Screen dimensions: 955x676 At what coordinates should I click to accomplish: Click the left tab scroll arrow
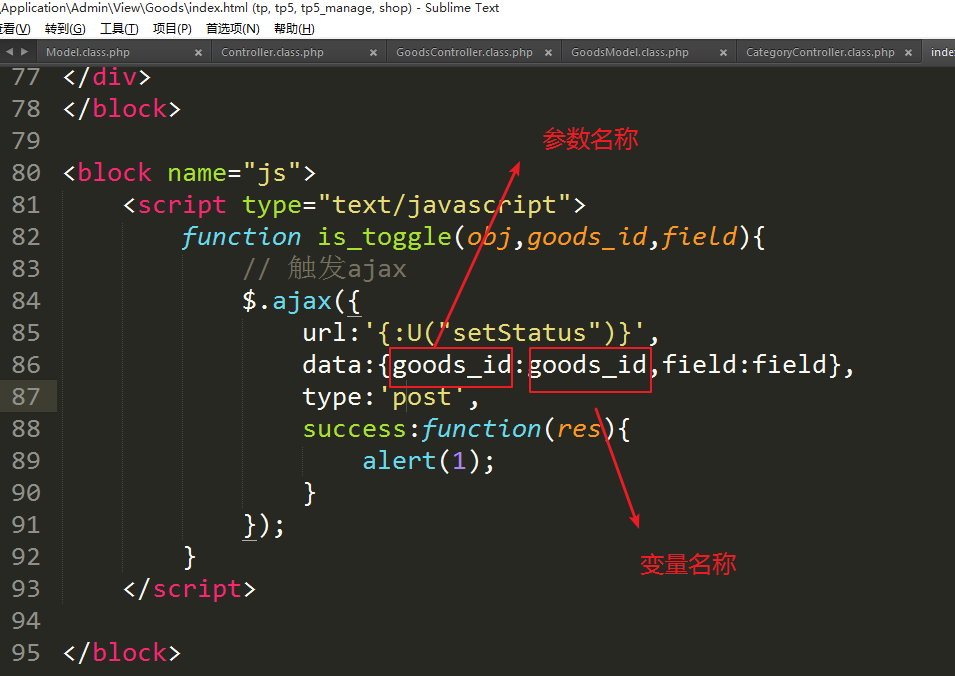[9, 52]
